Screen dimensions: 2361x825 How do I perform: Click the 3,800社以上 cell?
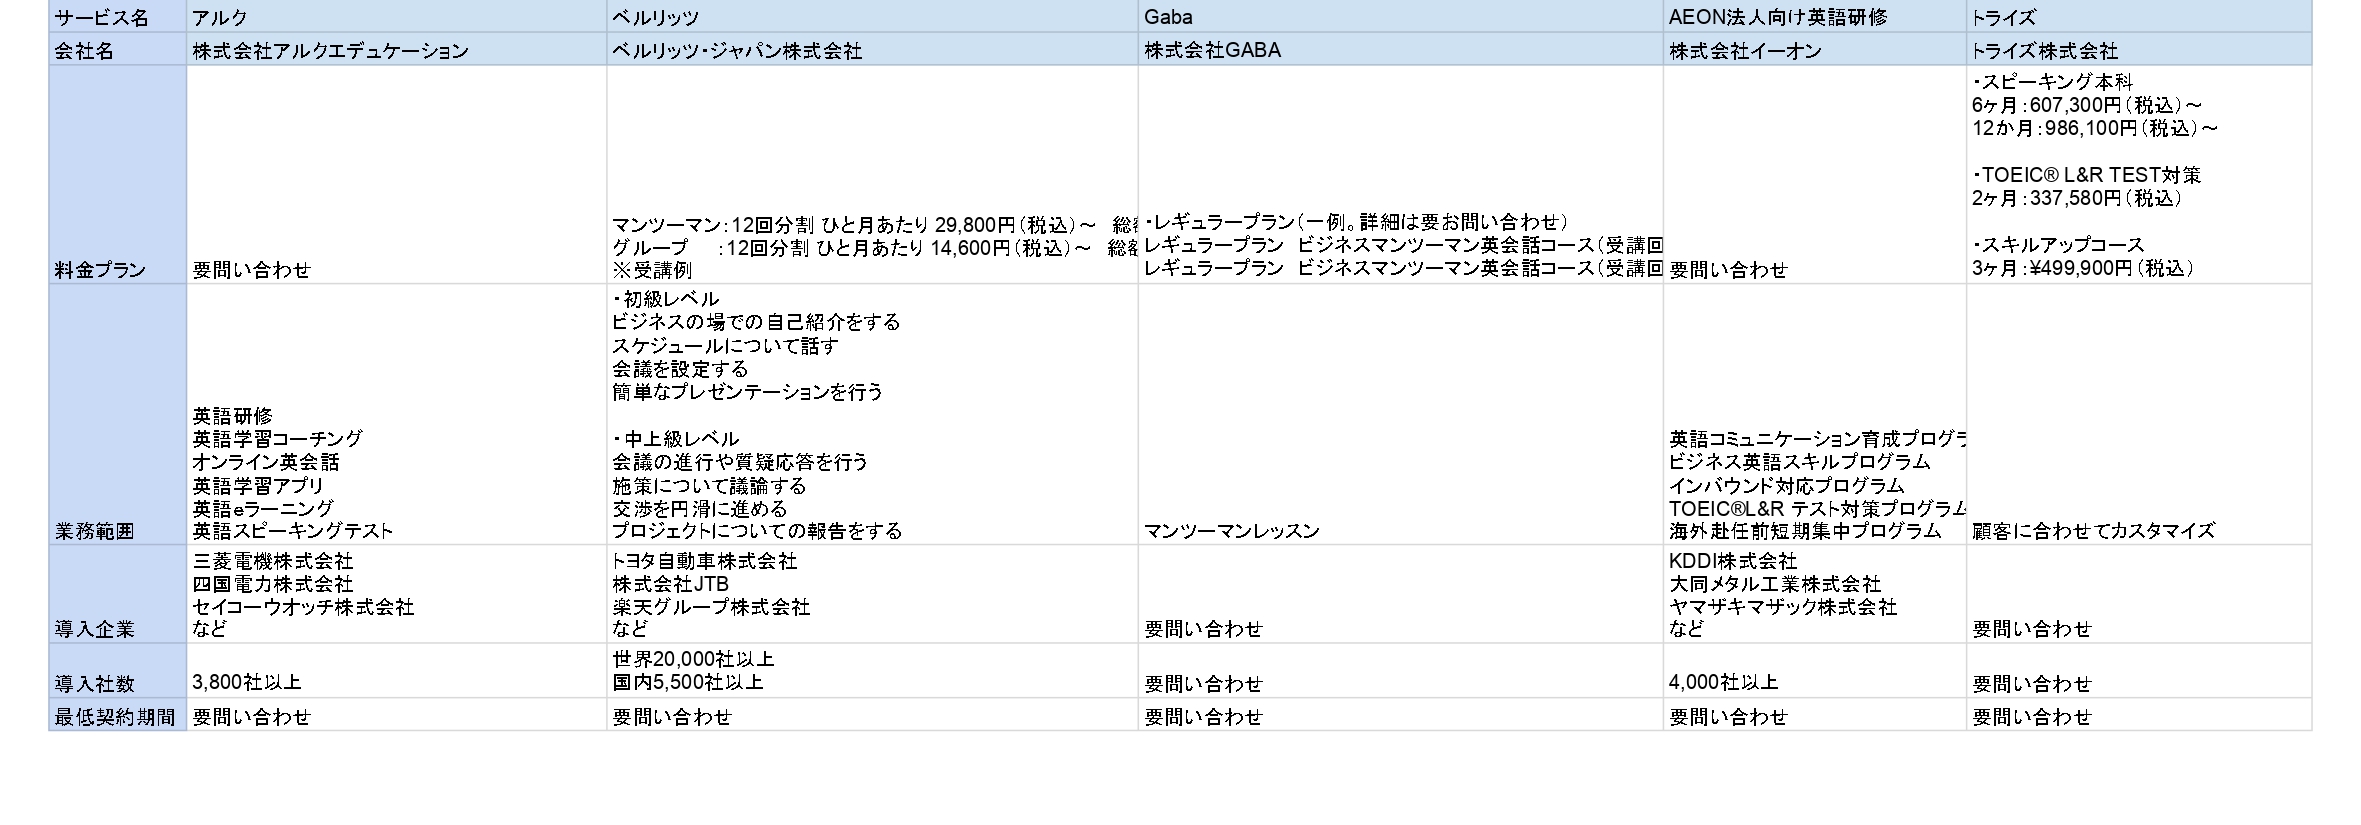[x=397, y=671]
